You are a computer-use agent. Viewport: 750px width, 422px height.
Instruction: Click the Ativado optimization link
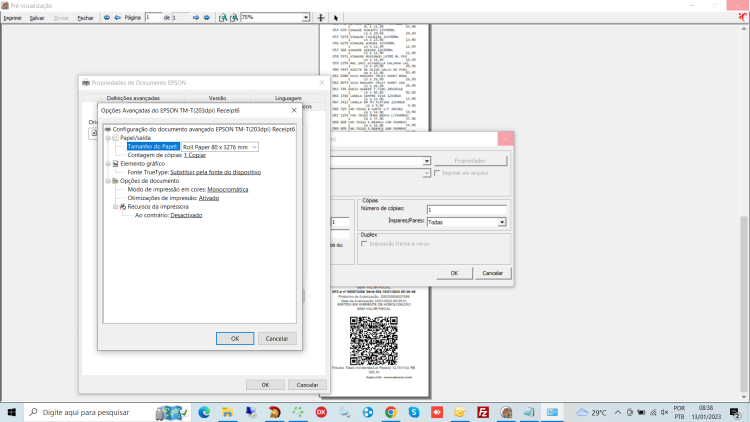pyautogui.click(x=209, y=198)
